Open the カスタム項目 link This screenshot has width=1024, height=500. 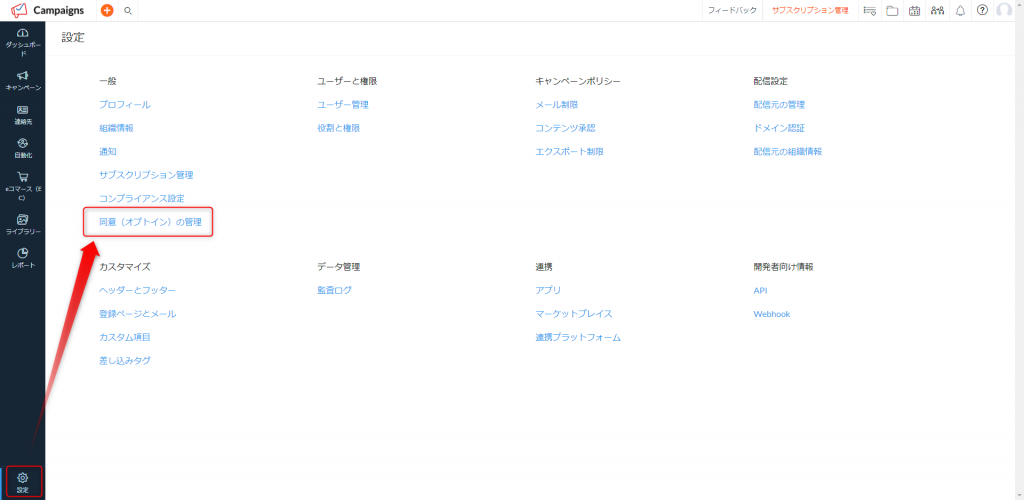pyautogui.click(x=125, y=337)
